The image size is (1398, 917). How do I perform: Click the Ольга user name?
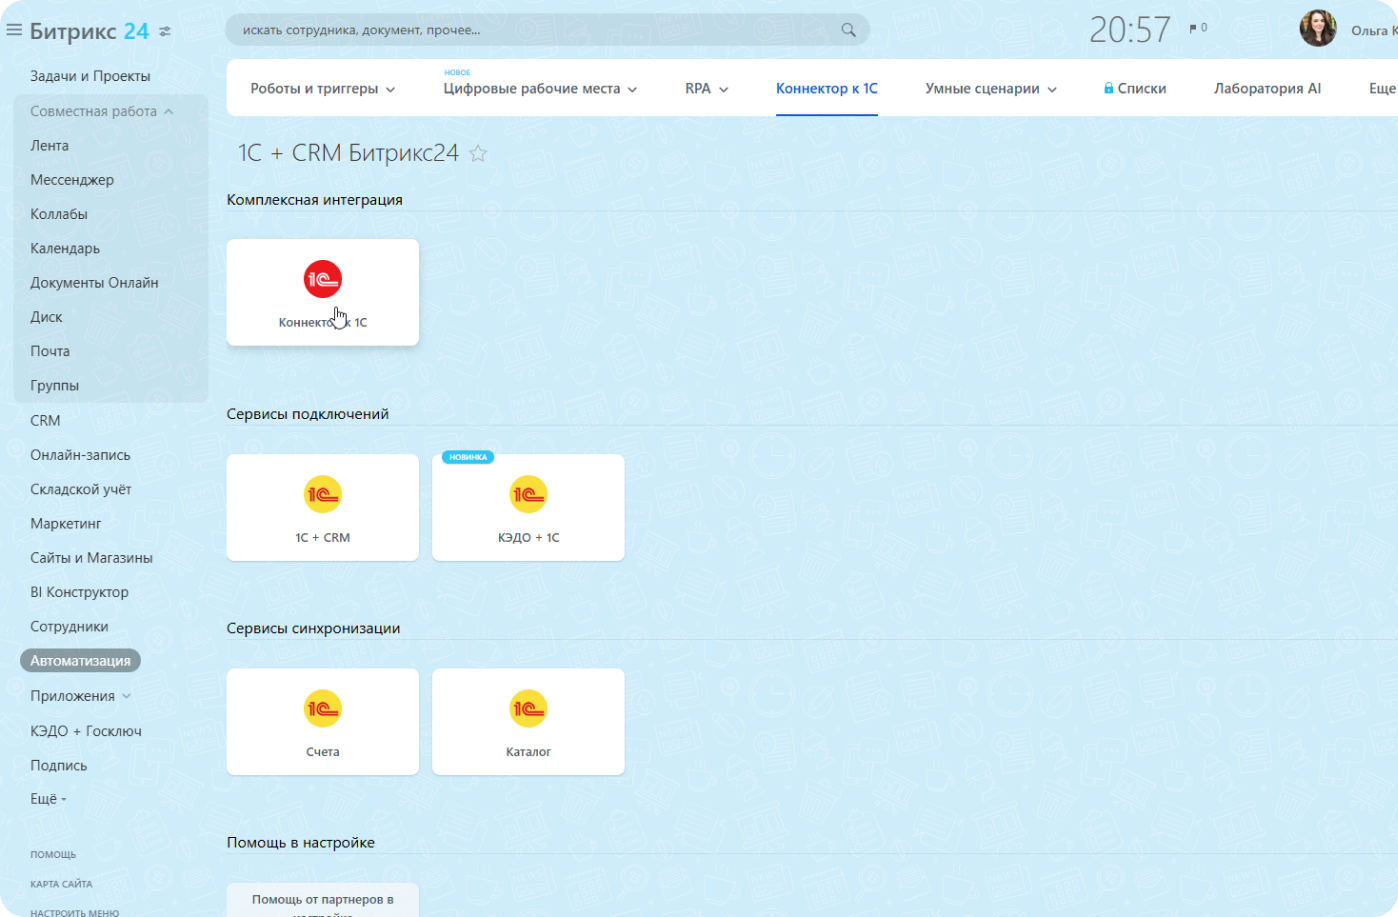pos(1374,30)
